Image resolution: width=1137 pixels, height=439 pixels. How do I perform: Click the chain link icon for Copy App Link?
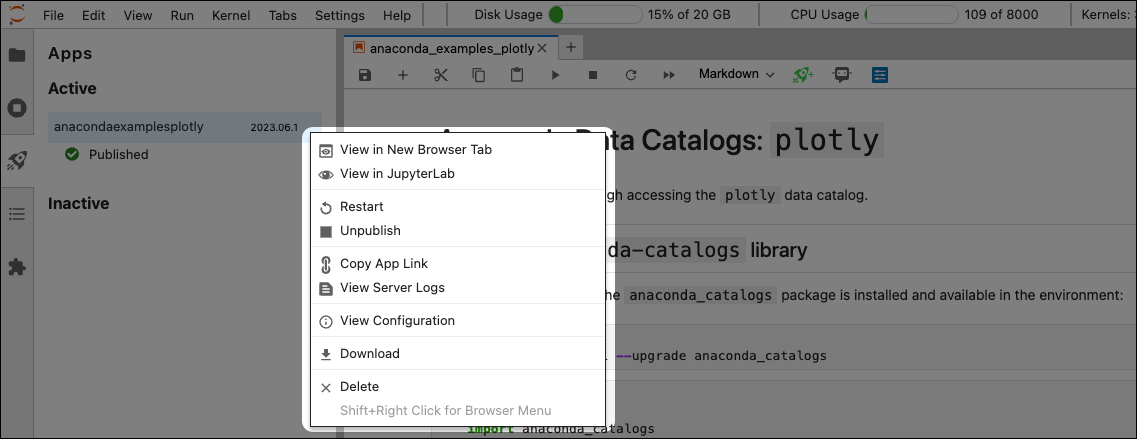click(x=326, y=264)
